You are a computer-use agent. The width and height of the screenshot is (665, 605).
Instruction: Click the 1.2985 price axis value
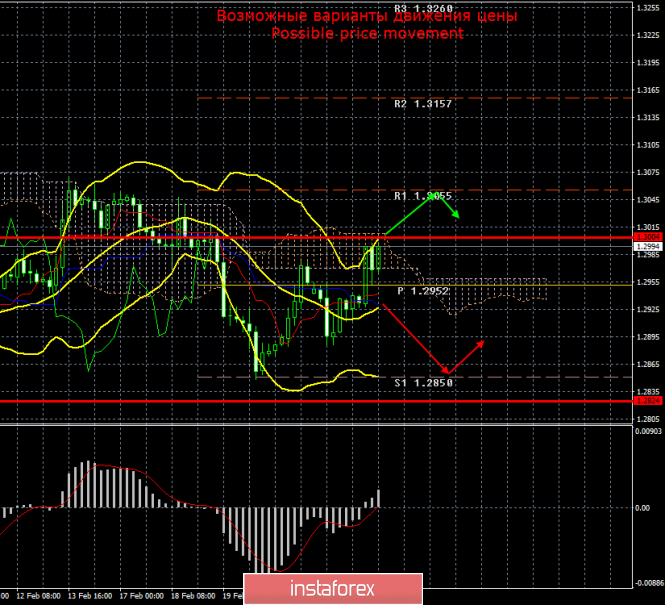[x=648, y=254]
